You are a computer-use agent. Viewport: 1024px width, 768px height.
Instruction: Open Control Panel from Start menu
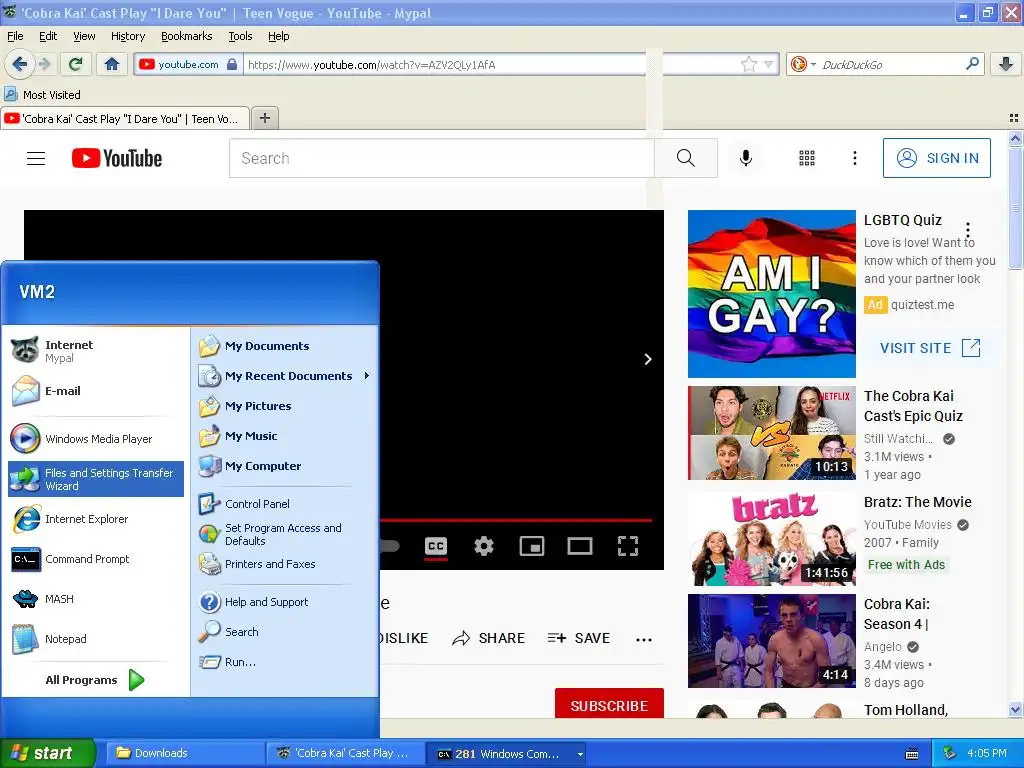[285, 504]
